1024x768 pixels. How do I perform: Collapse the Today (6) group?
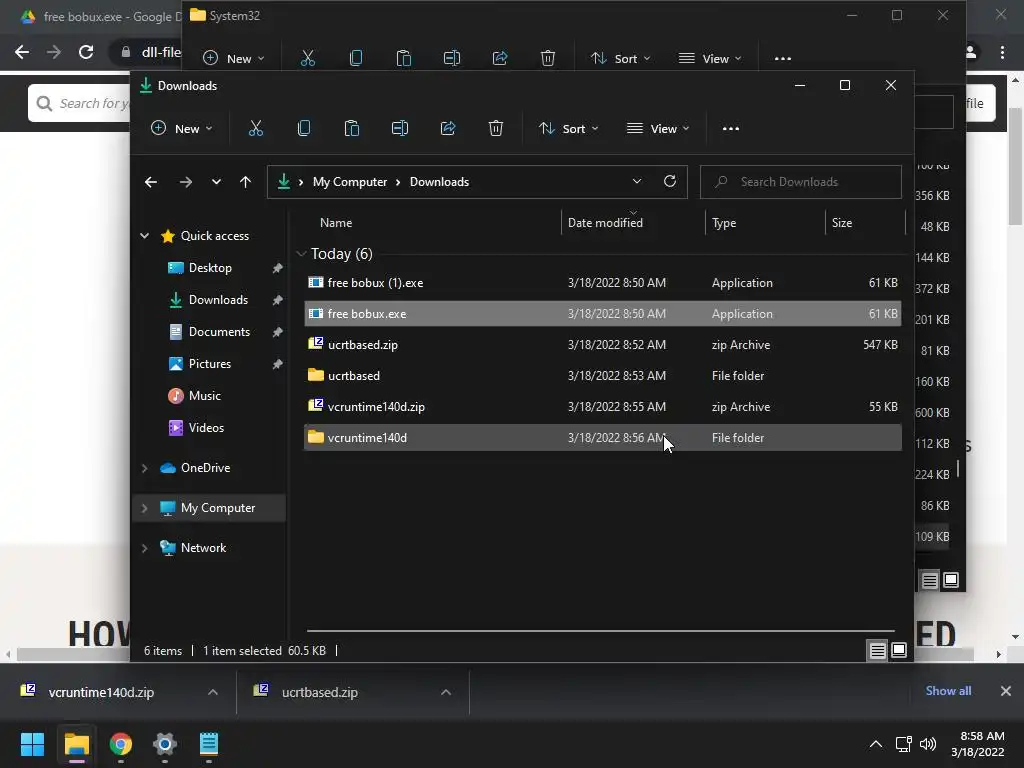[x=301, y=253]
